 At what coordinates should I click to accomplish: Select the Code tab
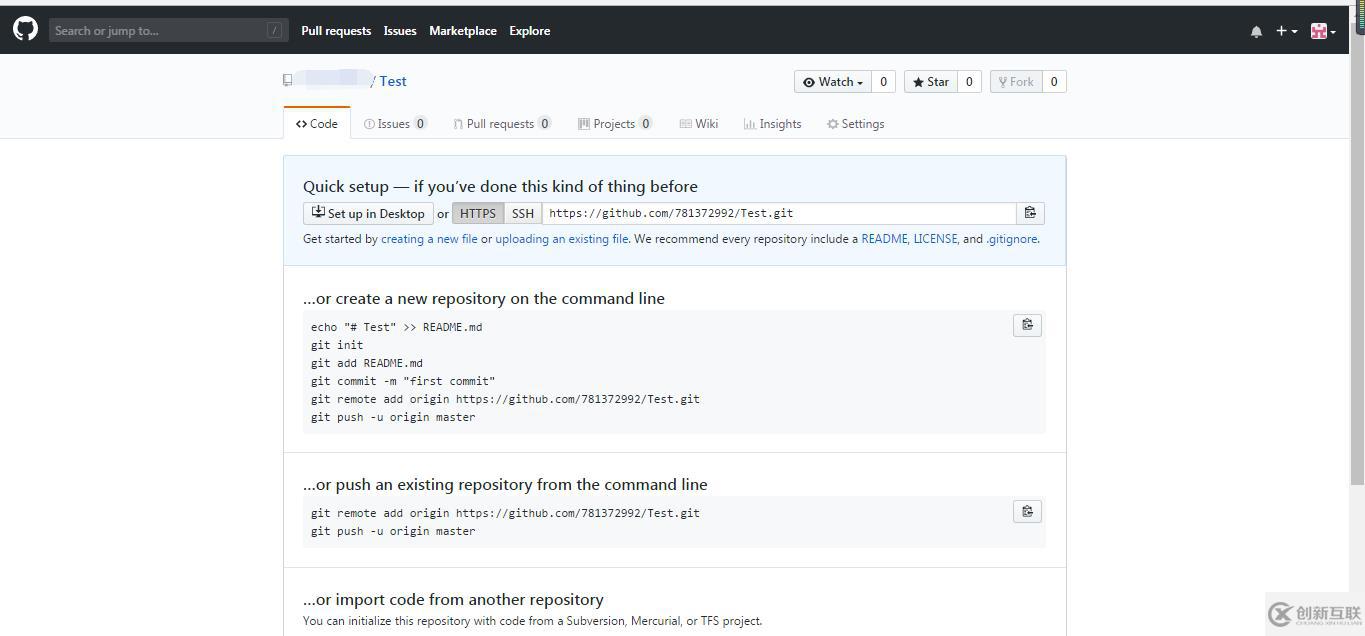tap(317, 123)
